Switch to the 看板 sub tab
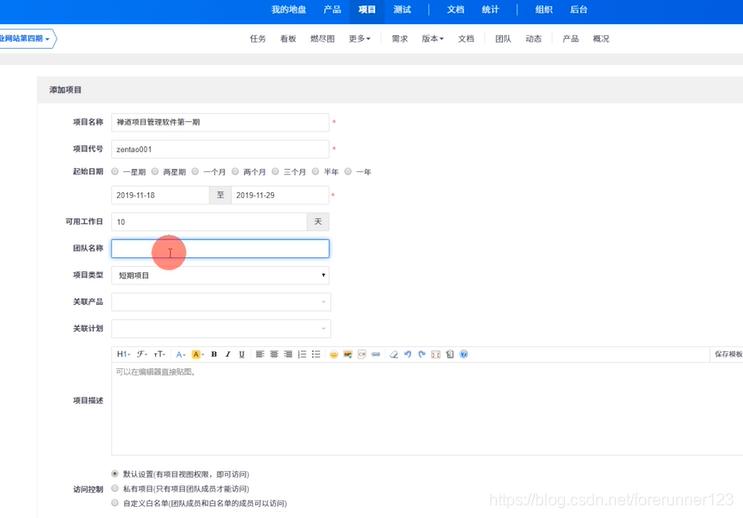The width and height of the screenshot is (743, 518). coord(288,39)
